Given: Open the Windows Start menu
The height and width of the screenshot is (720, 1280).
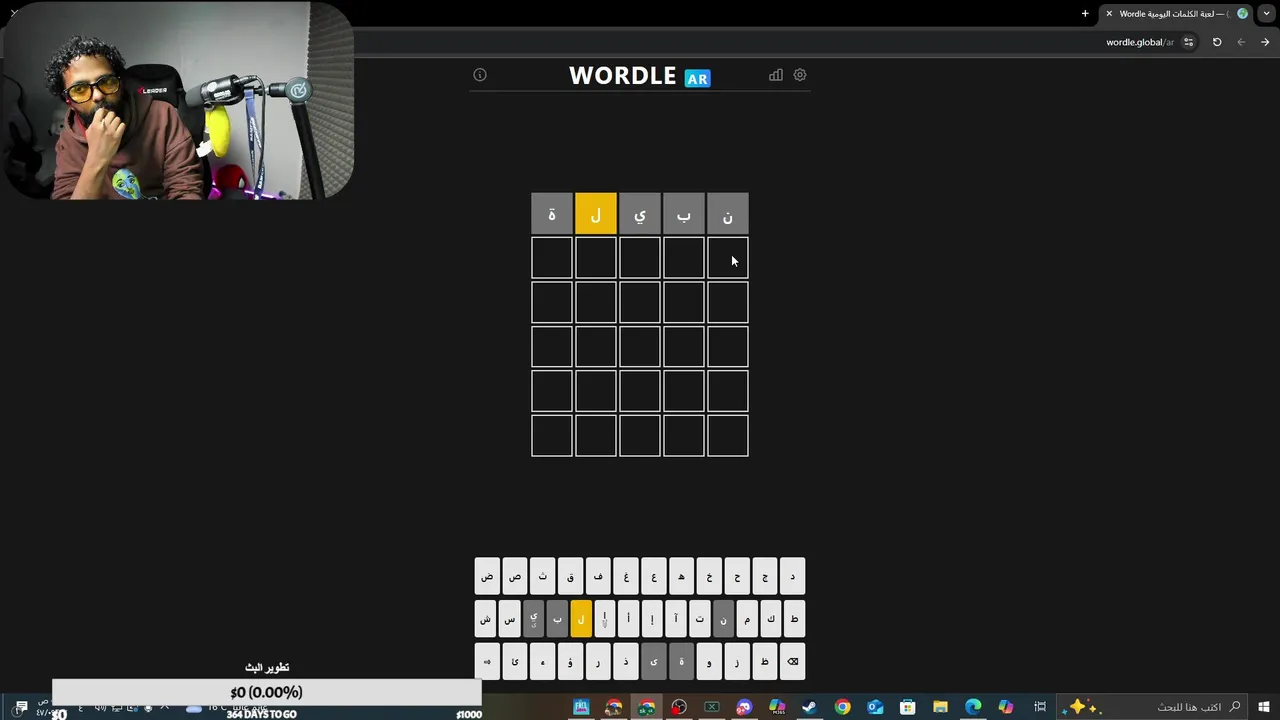Looking at the screenshot, I should tap(1265, 707).
